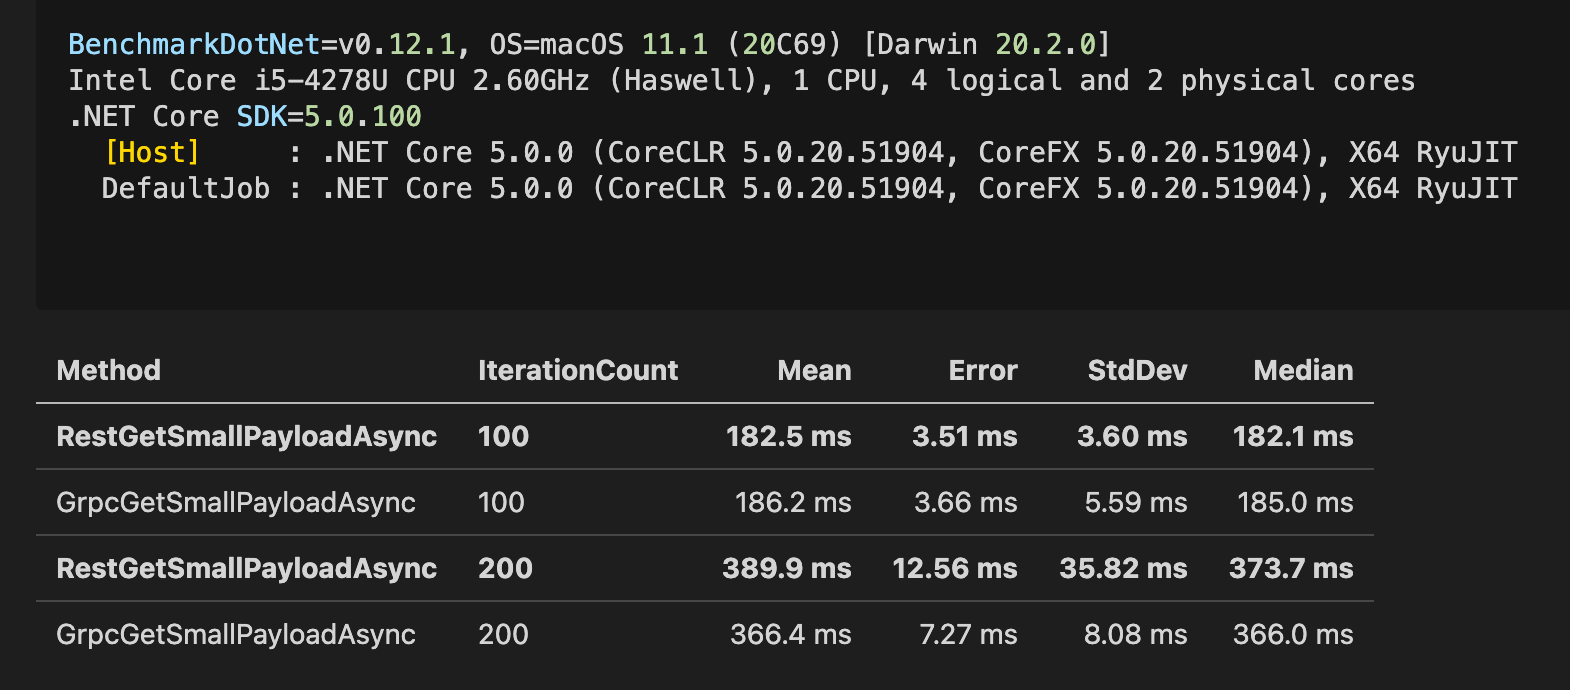Click the SDK keyword in code block

click(x=261, y=116)
